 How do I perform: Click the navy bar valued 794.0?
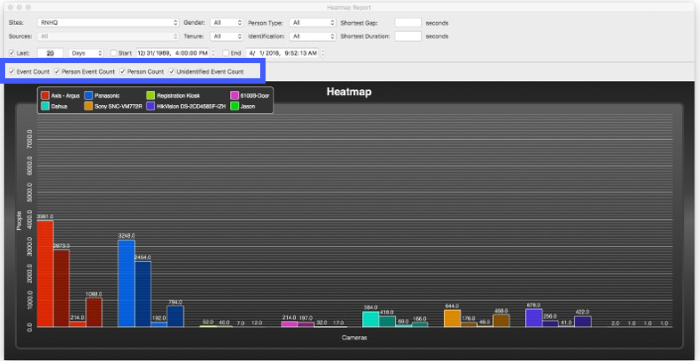pos(175,316)
